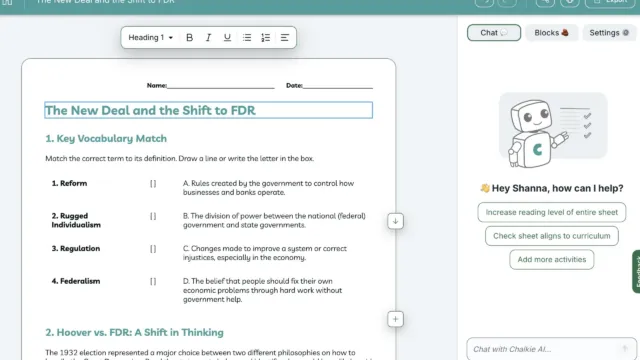Toggle italic formatting

tap(208, 38)
